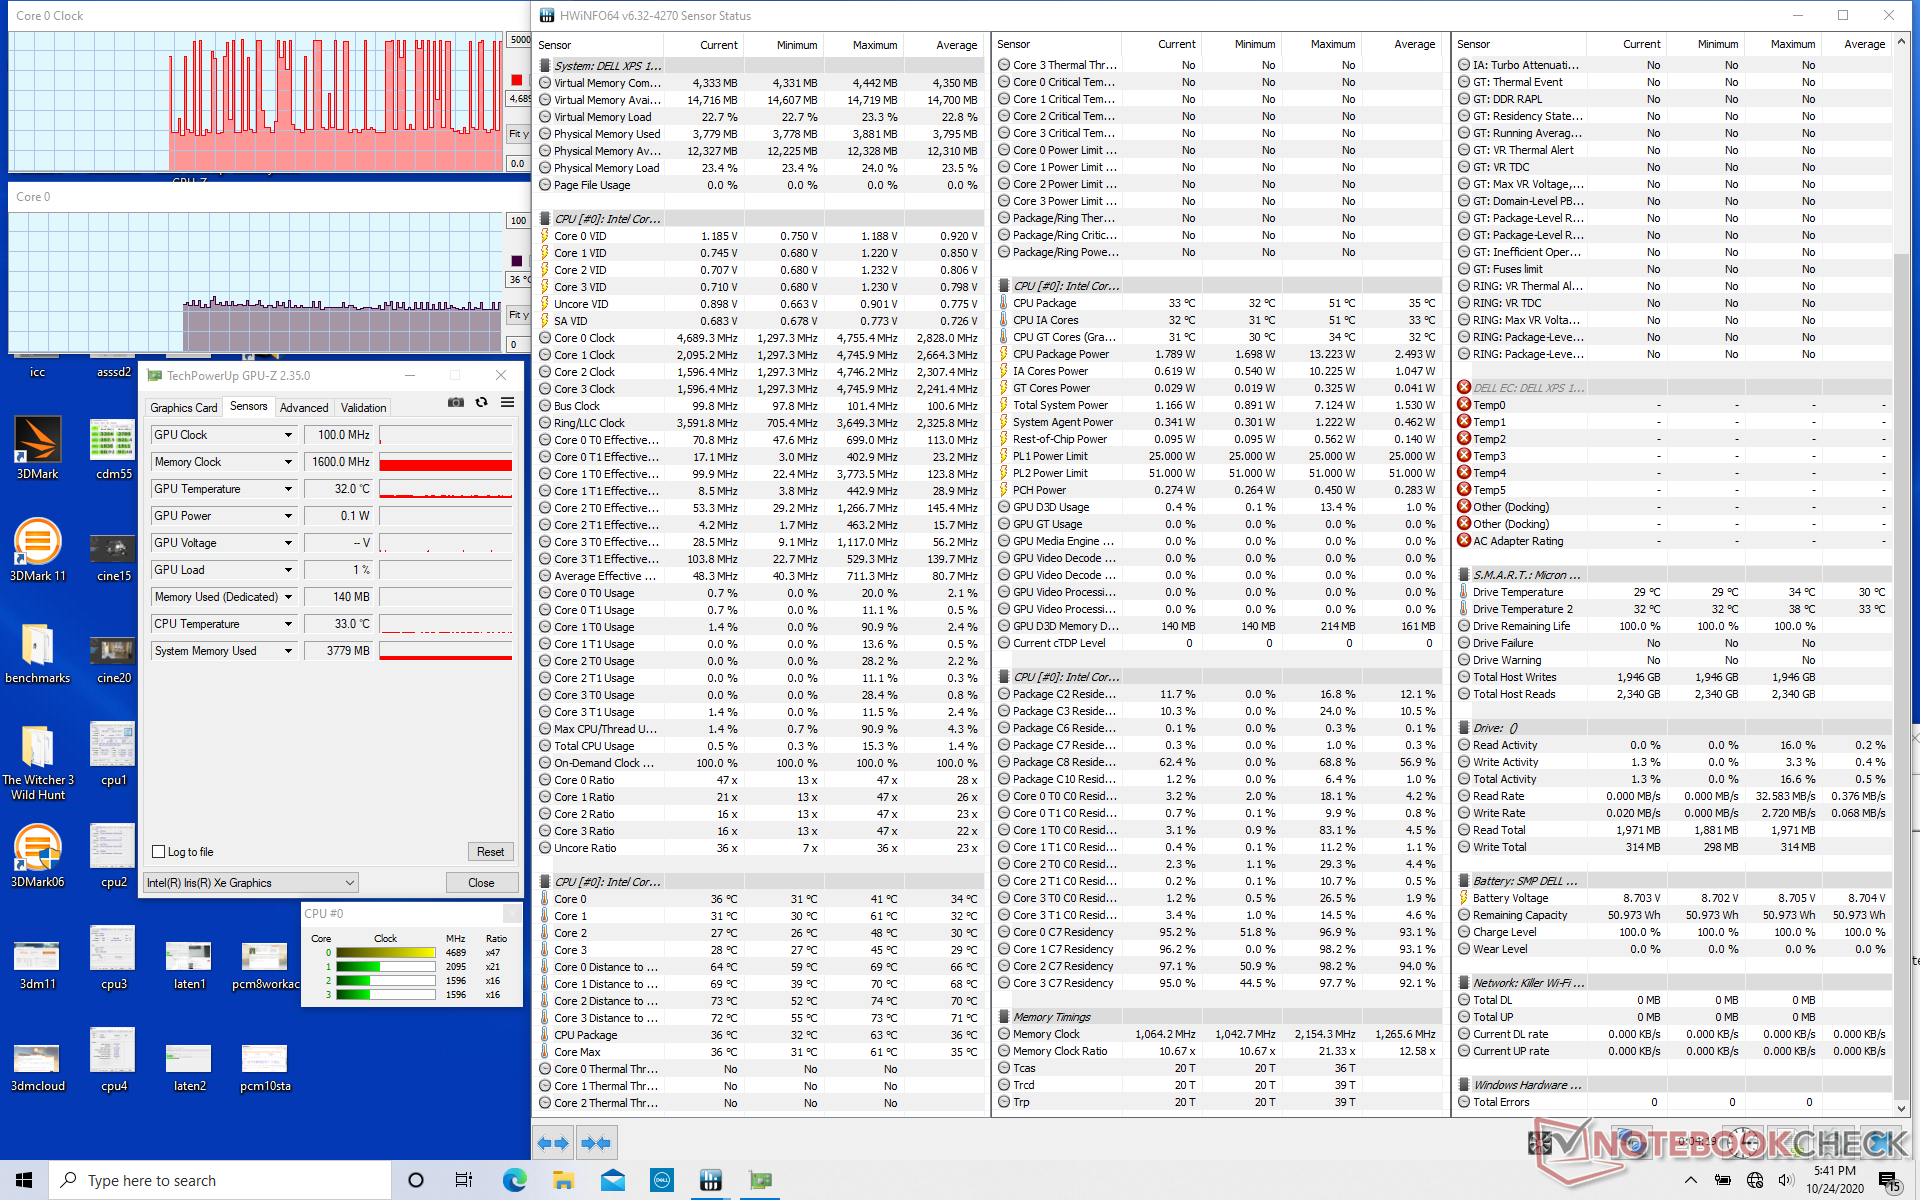The width and height of the screenshot is (1920, 1200).
Task: Click HWiNFO expand columns arrows button
Action: point(553,1143)
